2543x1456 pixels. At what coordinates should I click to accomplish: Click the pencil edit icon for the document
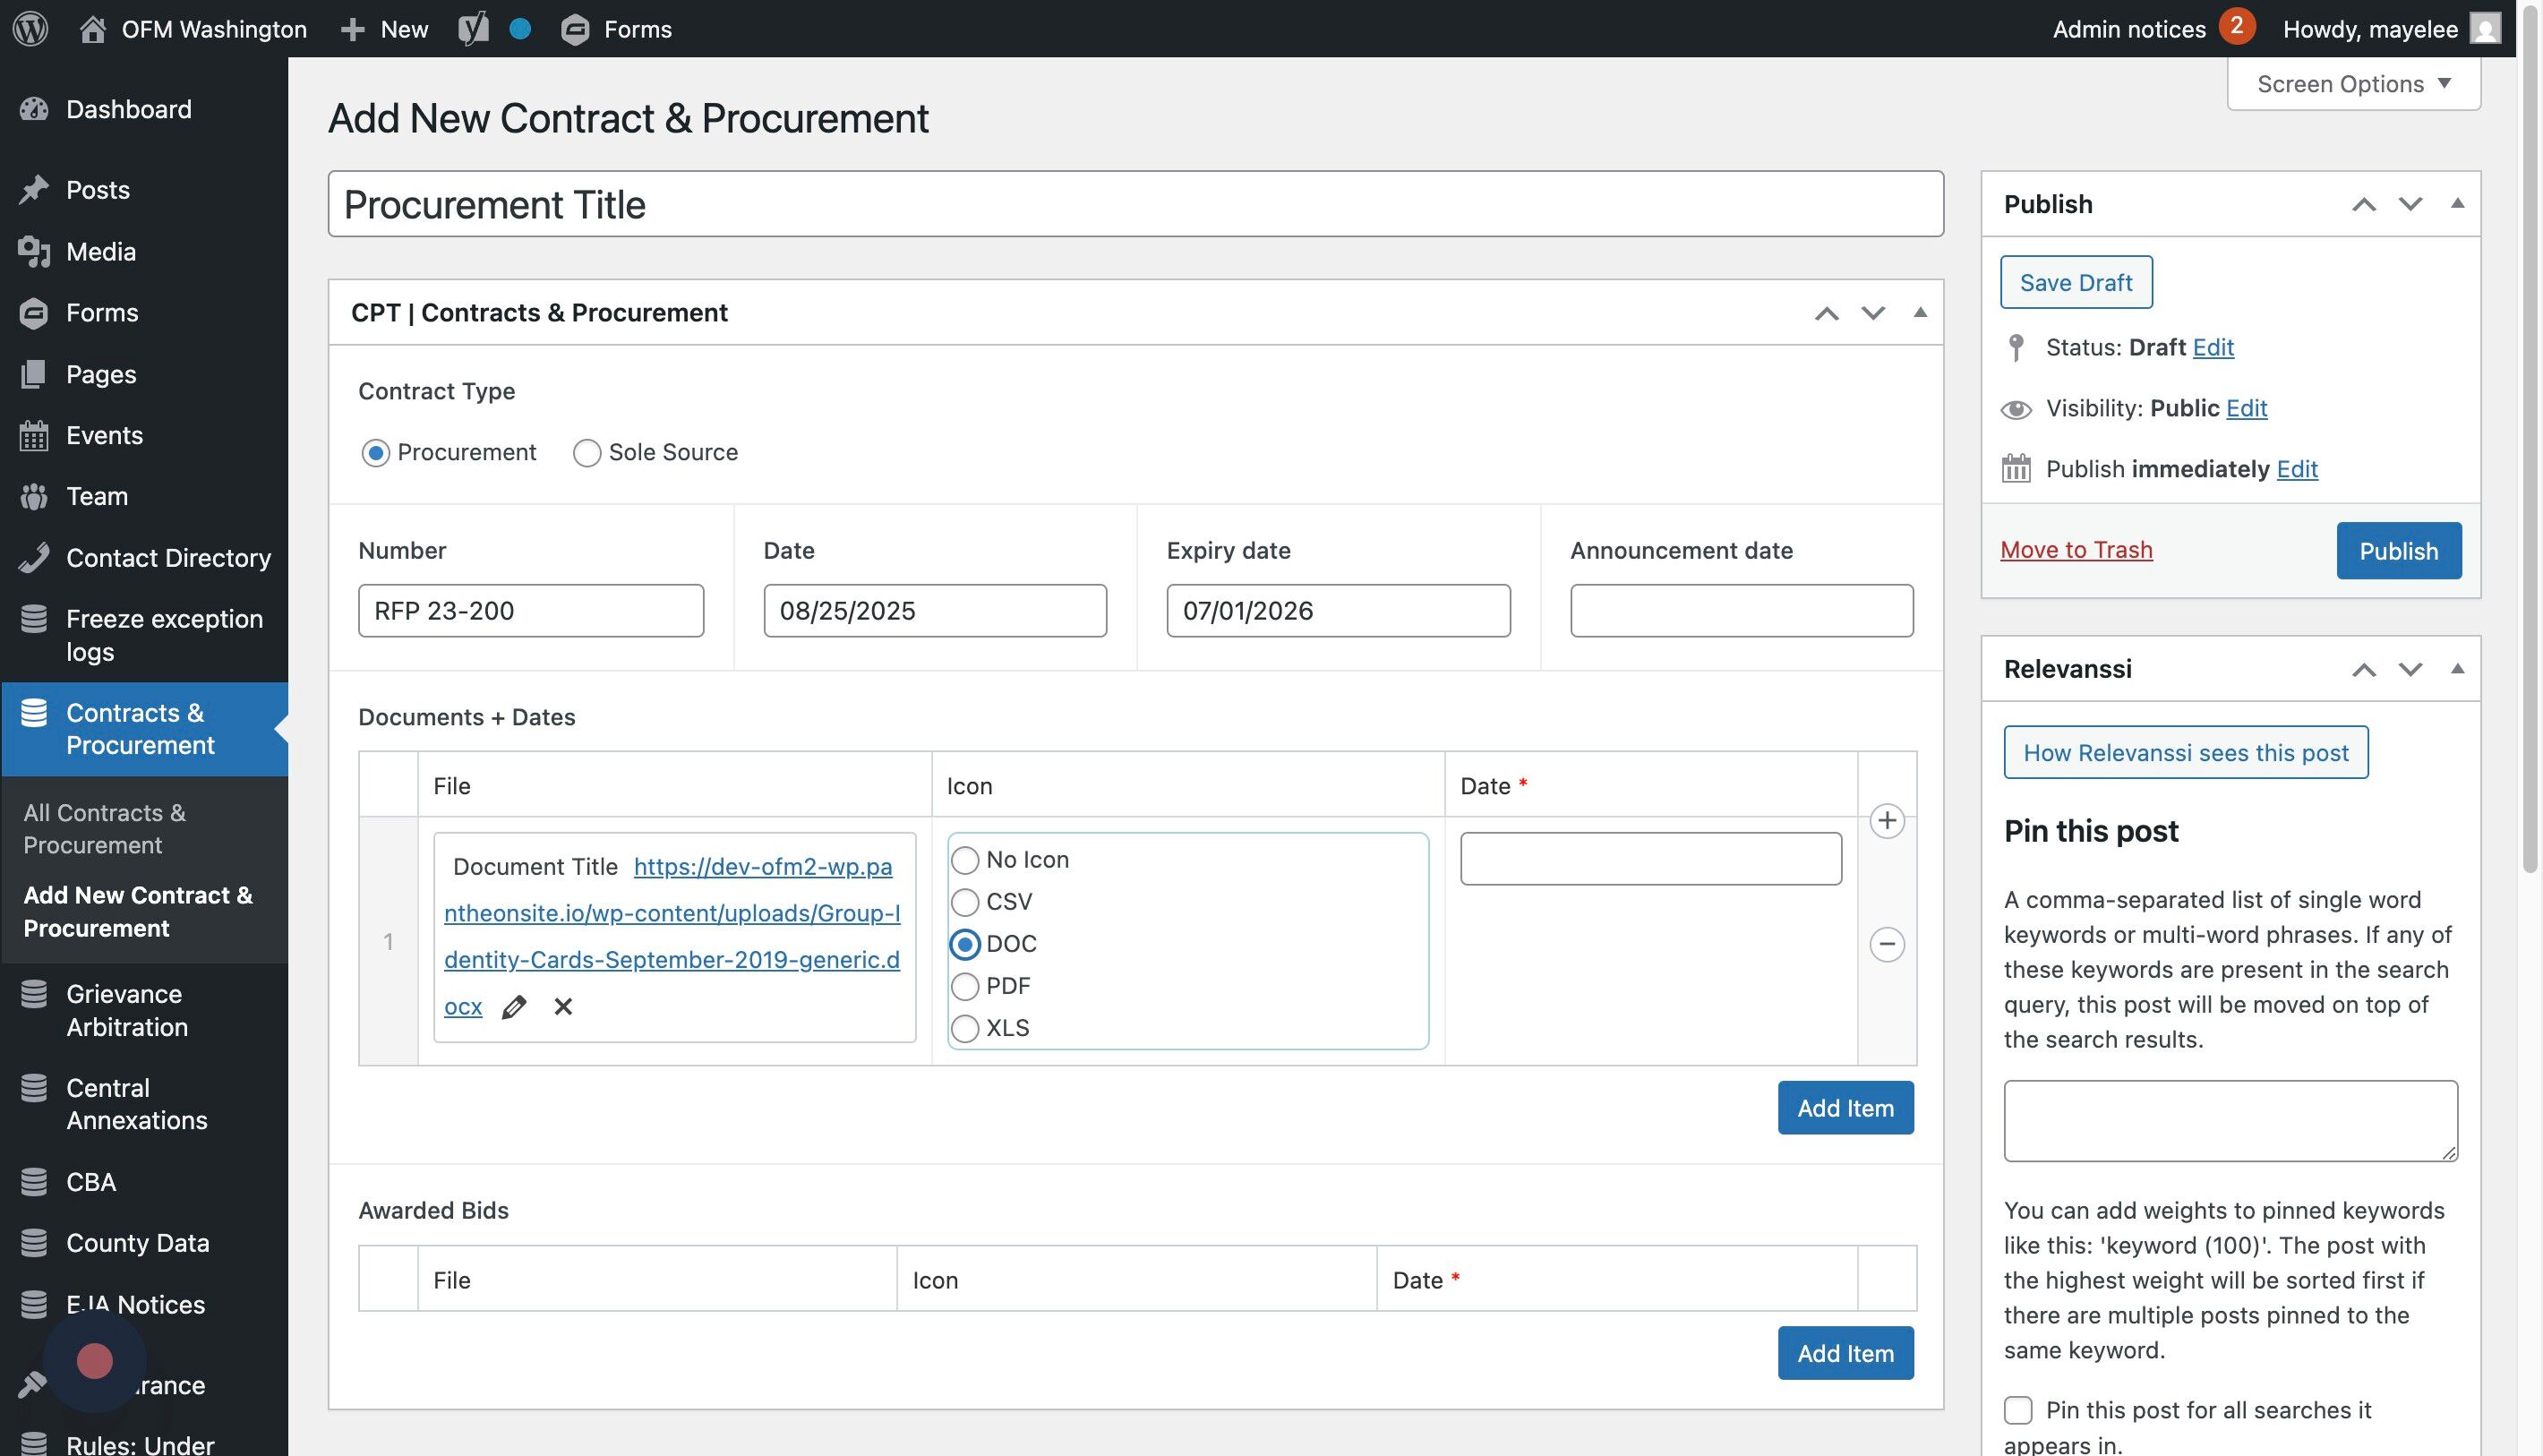pos(514,1007)
